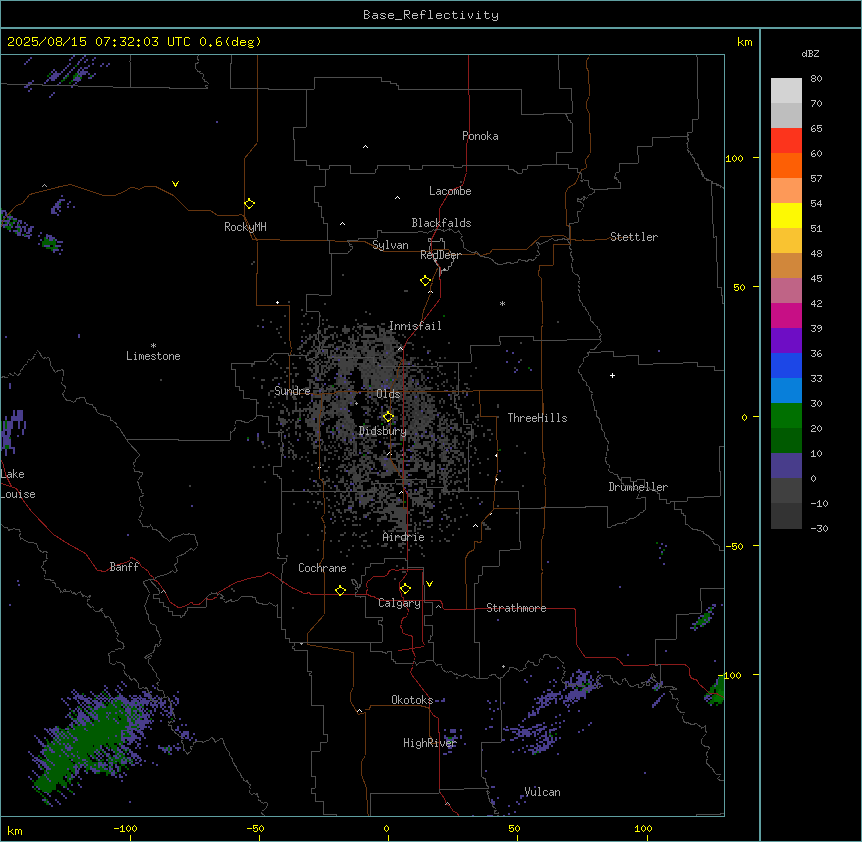
Task: Click the Lake Louise label
Action: pos(18,484)
